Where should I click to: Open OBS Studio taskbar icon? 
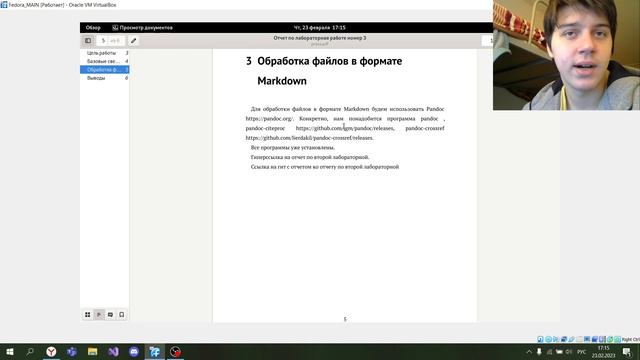175,351
